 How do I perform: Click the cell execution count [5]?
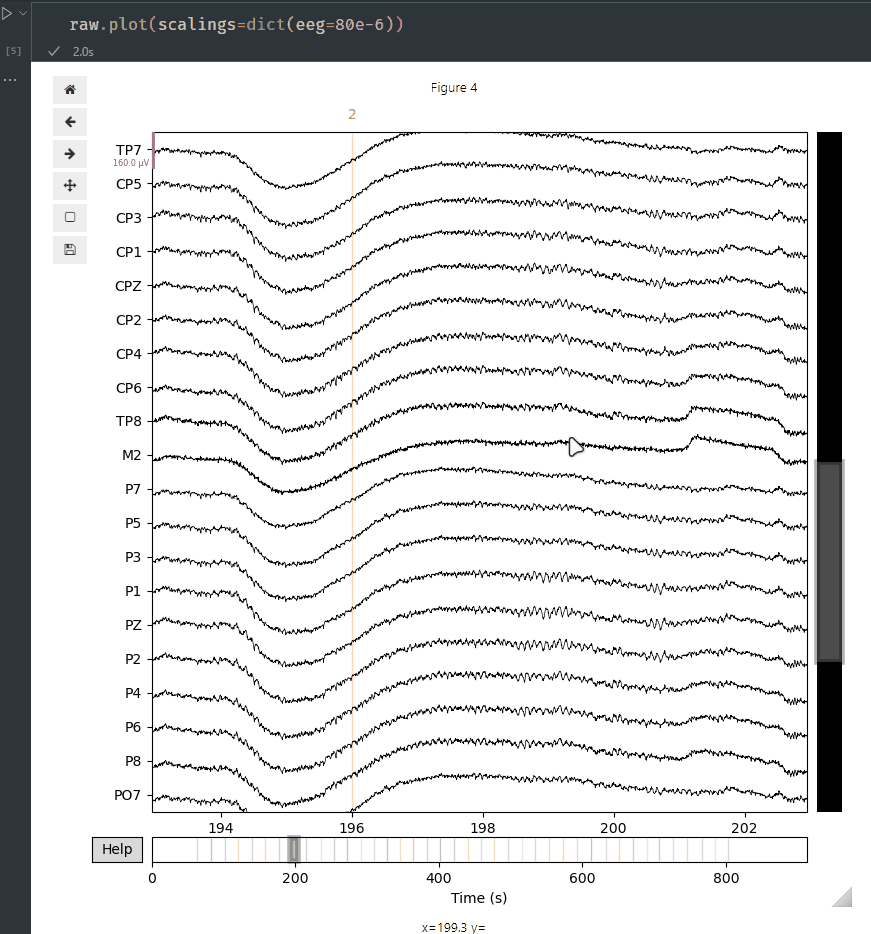(14, 50)
